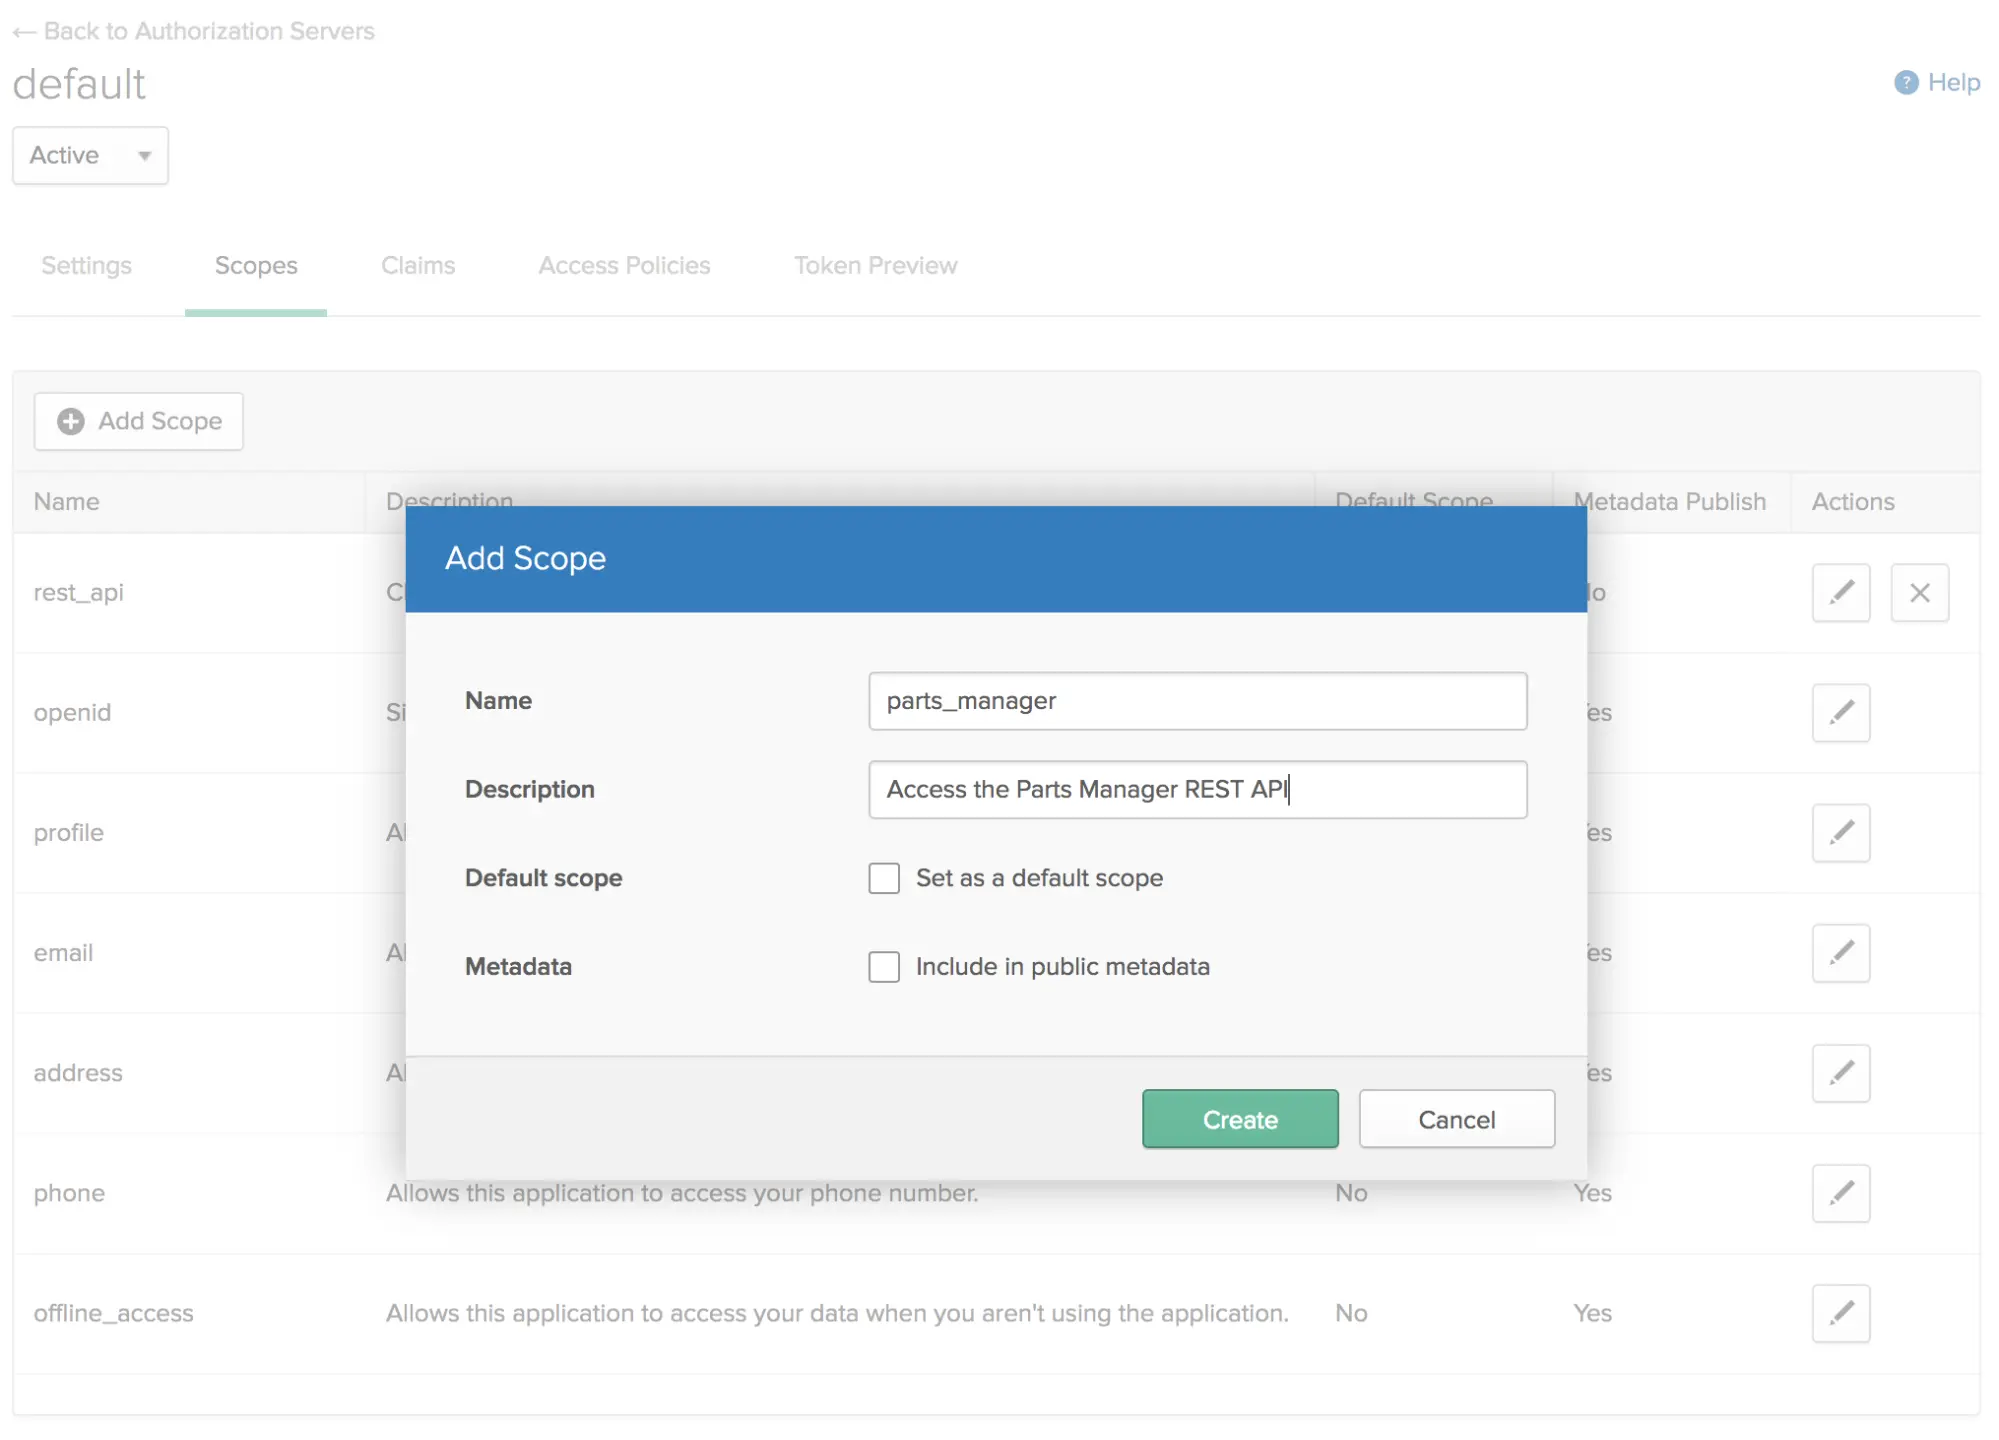The width and height of the screenshot is (1999, 1440).
Task: Edit the email scope via pencil icon
Action: [1840, 953]
